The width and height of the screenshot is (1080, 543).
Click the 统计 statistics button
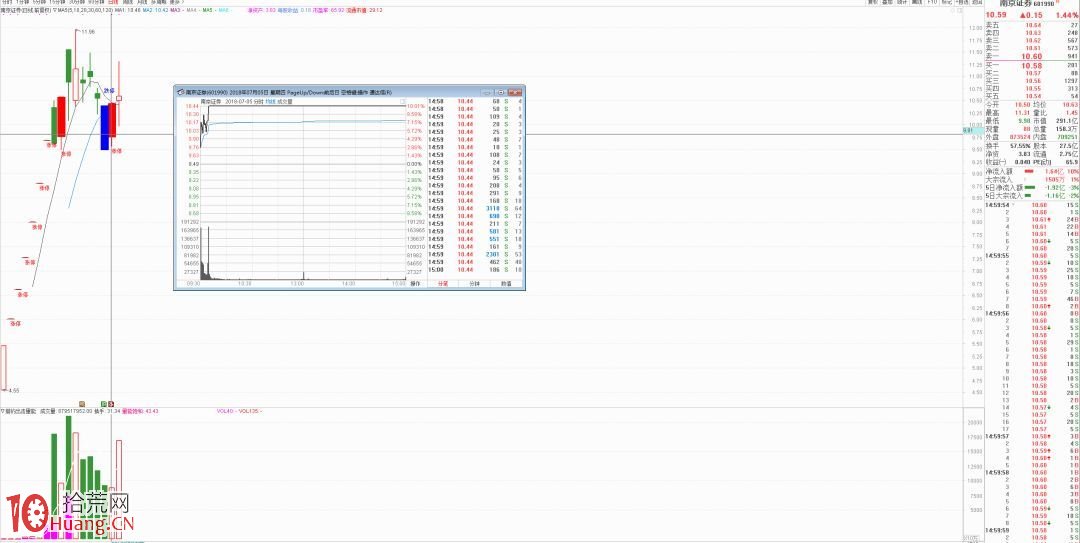(x=902, y=3)
